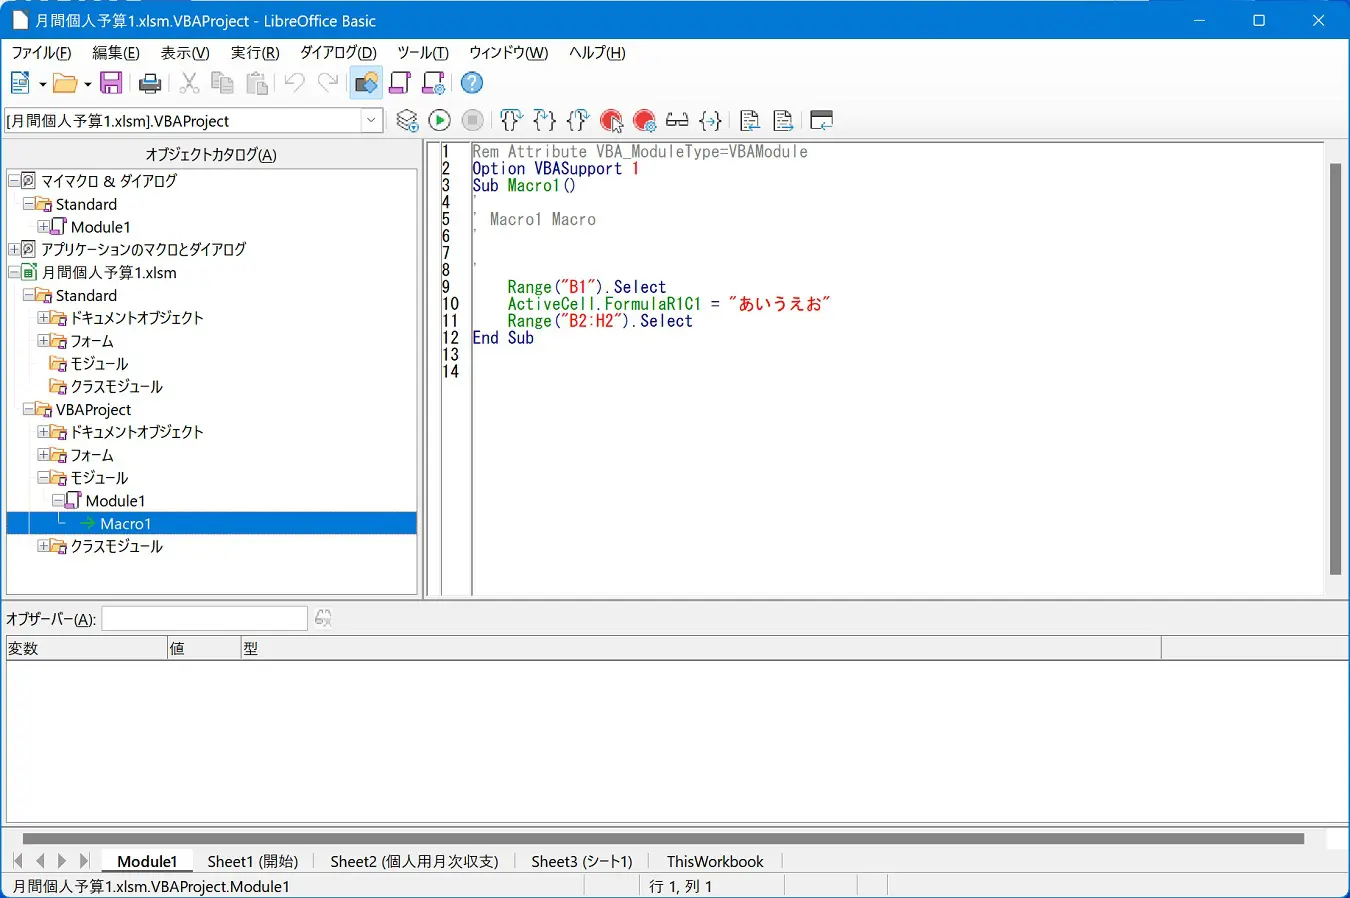Click the first-tab navigation arrow
Screen dimensions: 1350x898
(x=18, y=861)
